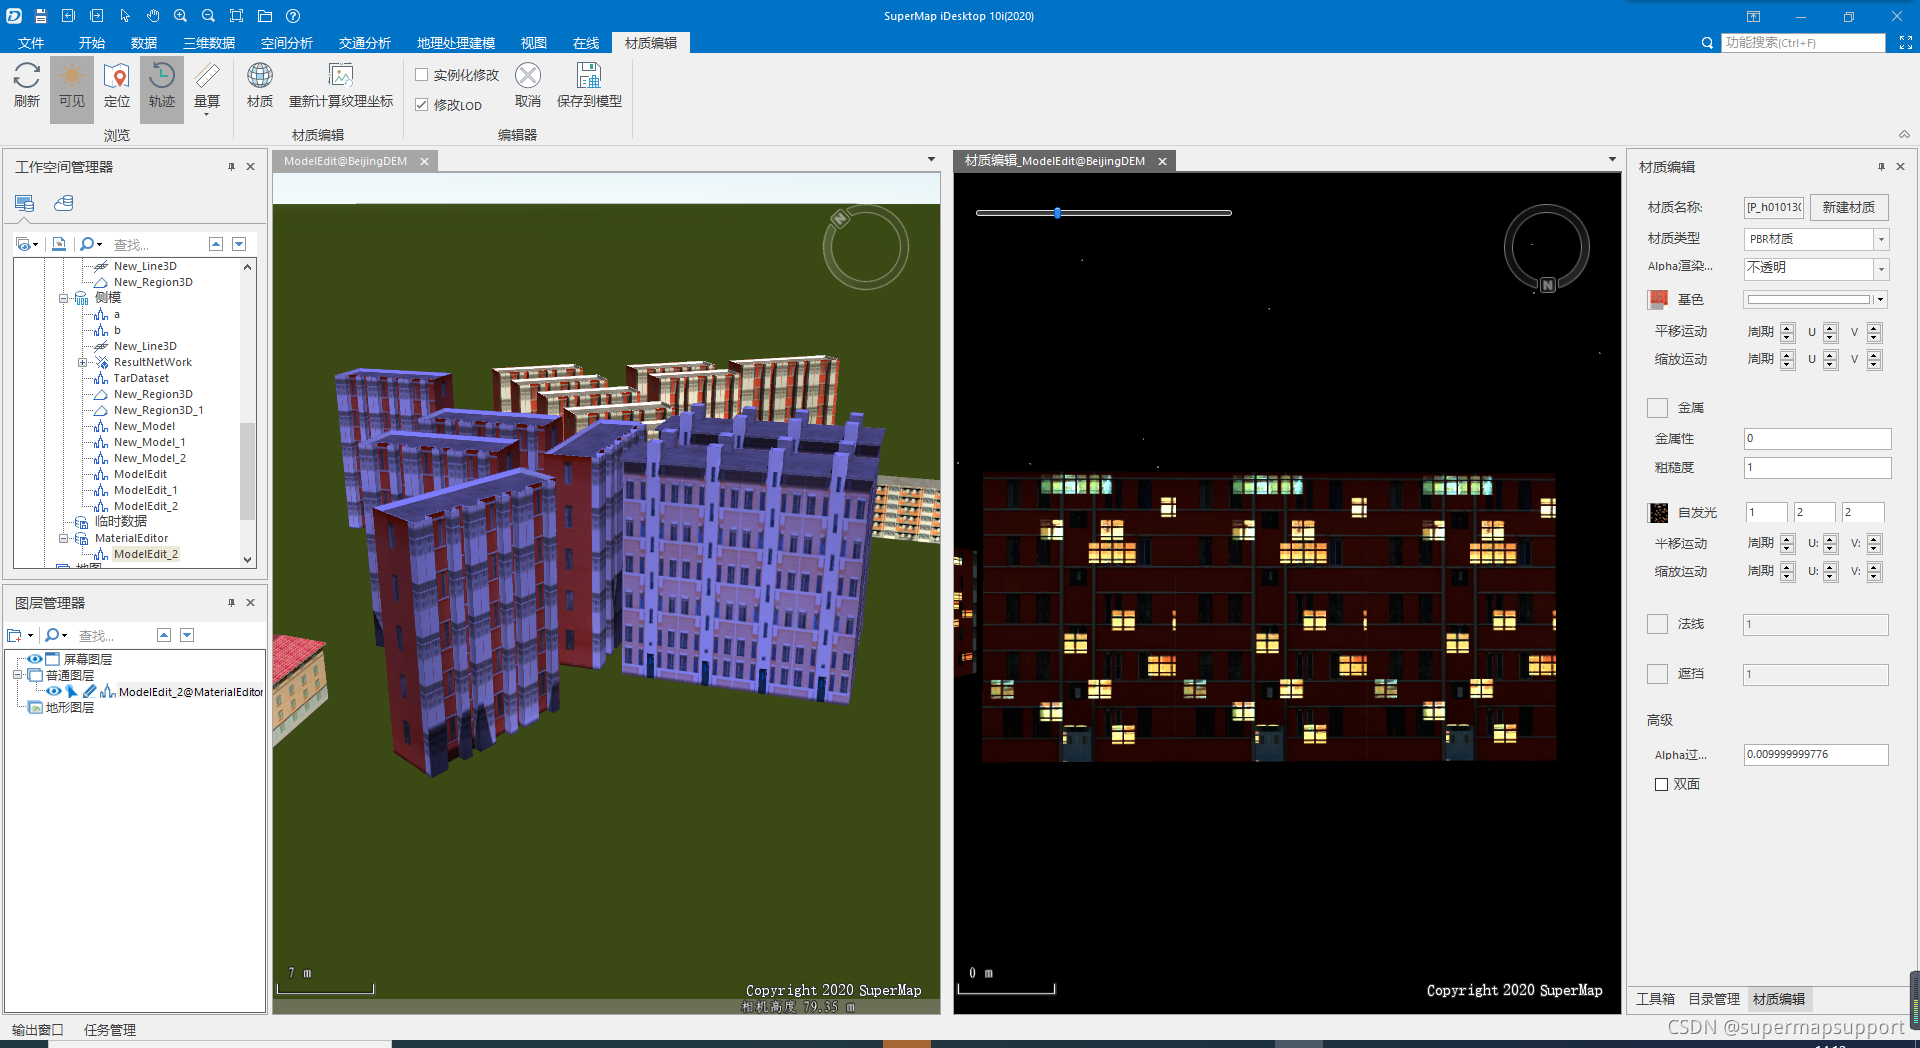
Task: Open the 材质类型 PBR材质 dropdown
Action: (1881, 239)
